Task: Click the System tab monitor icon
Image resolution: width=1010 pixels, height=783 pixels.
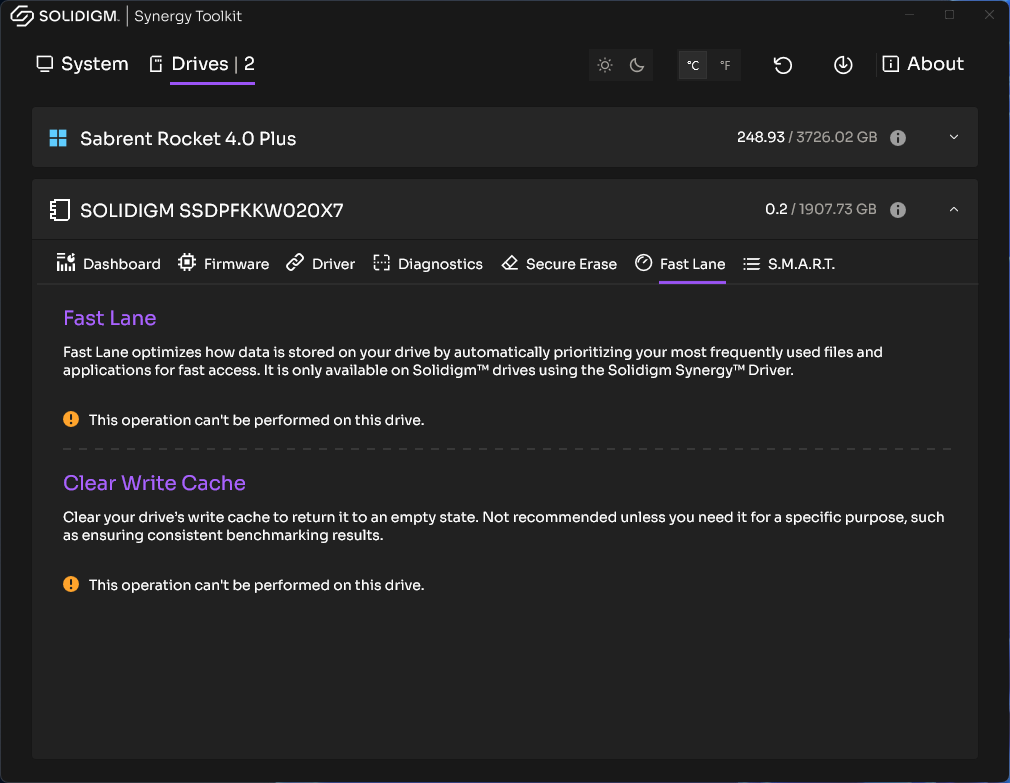Action: click(44, 64)
